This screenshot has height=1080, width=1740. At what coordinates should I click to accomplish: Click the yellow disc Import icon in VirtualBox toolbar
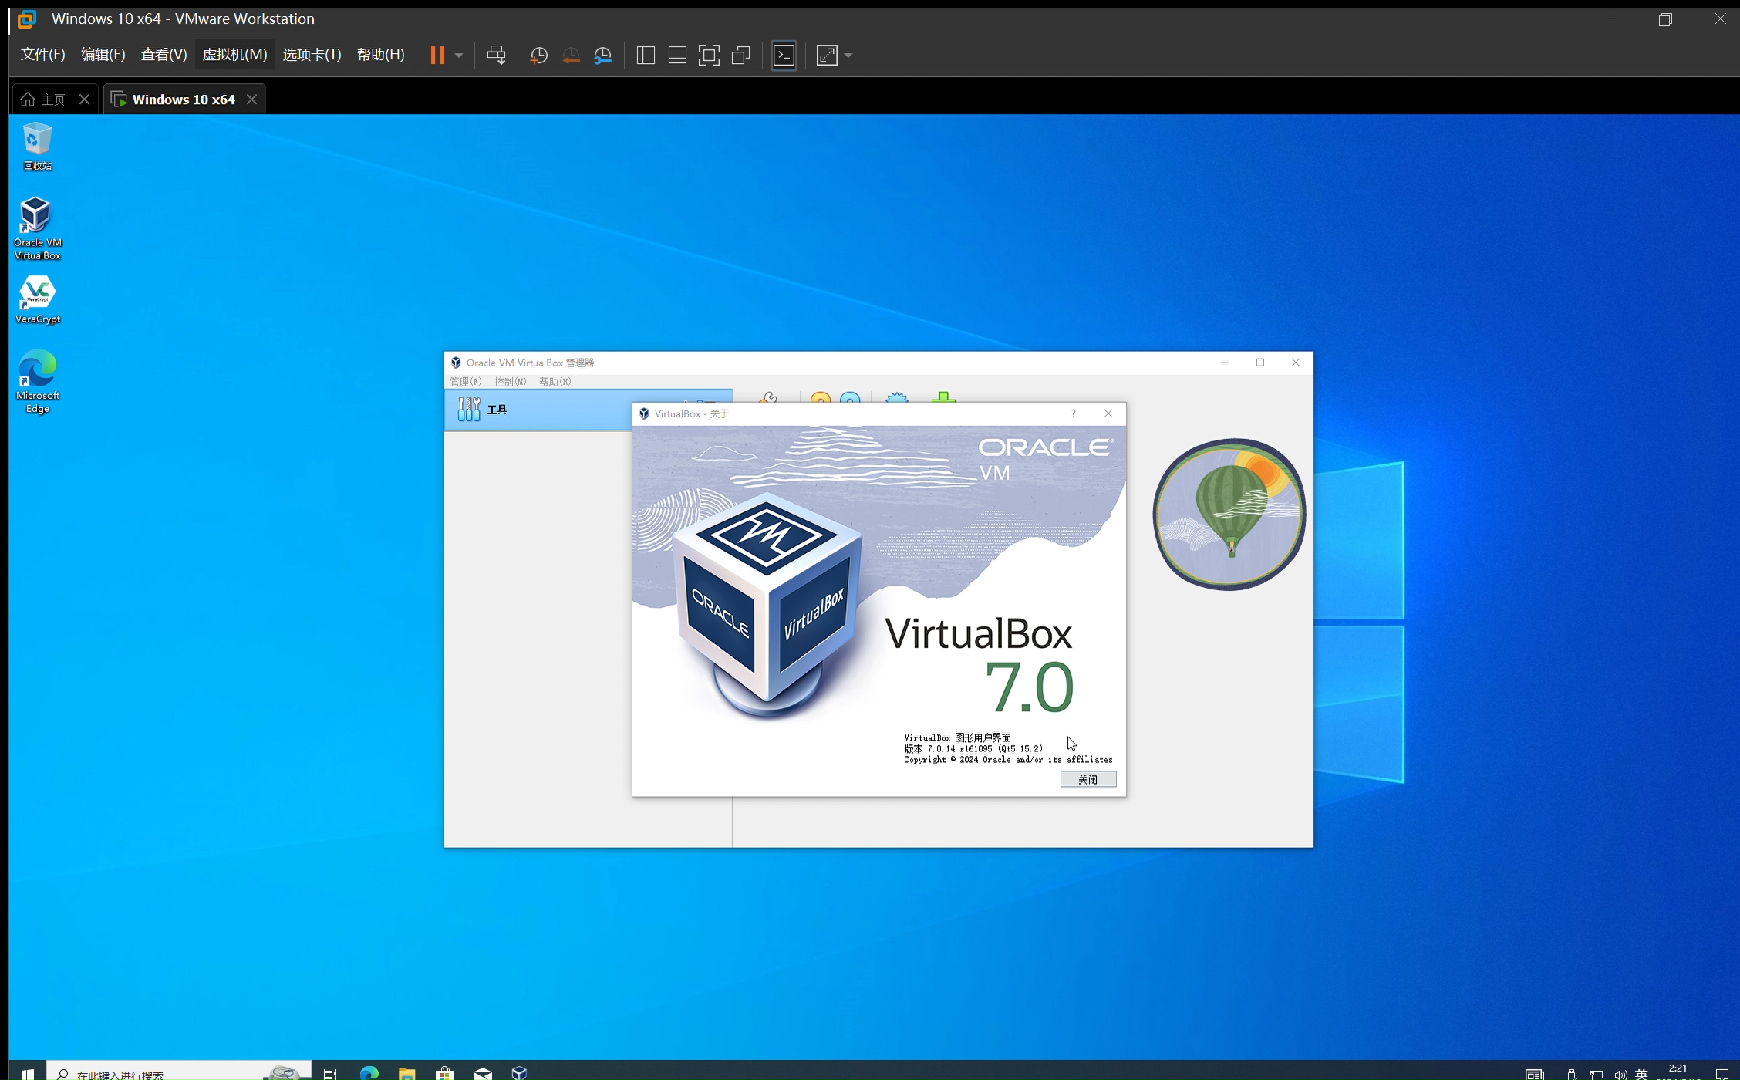821,397
